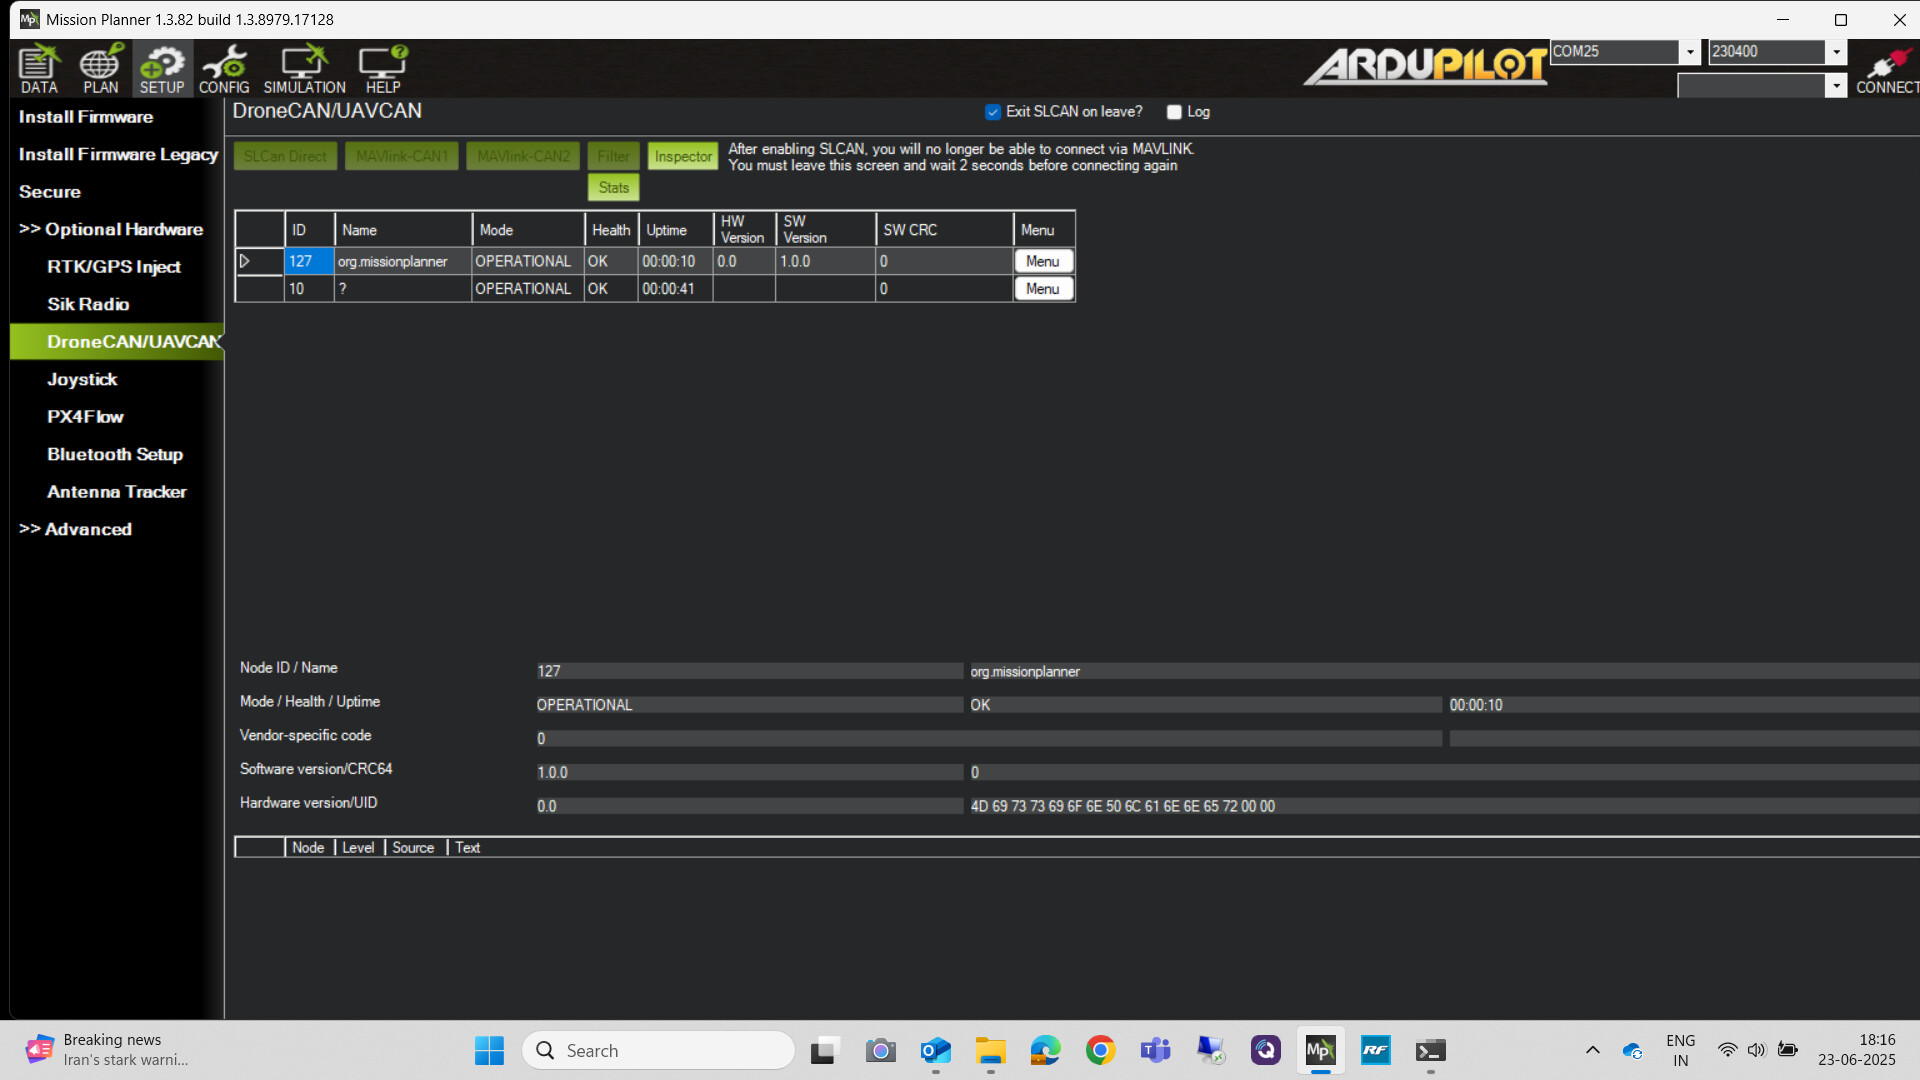
Task: Expand the COM25 port dropdown
Action: [x=1690, y=52]
